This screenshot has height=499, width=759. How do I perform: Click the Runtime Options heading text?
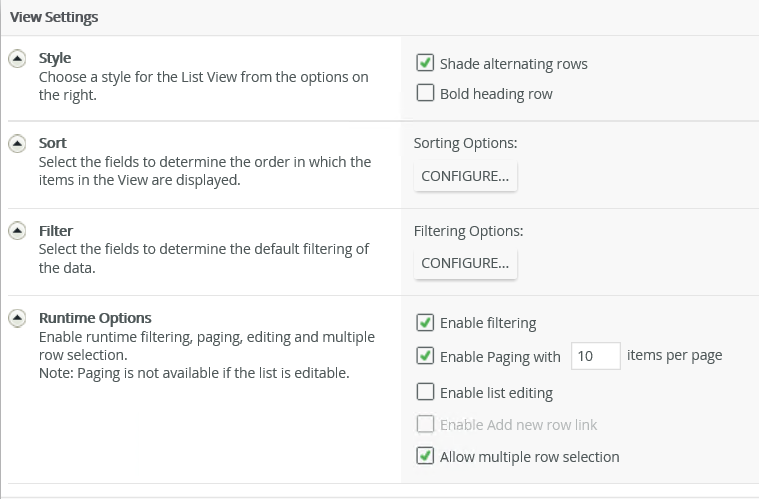(95, 319)
